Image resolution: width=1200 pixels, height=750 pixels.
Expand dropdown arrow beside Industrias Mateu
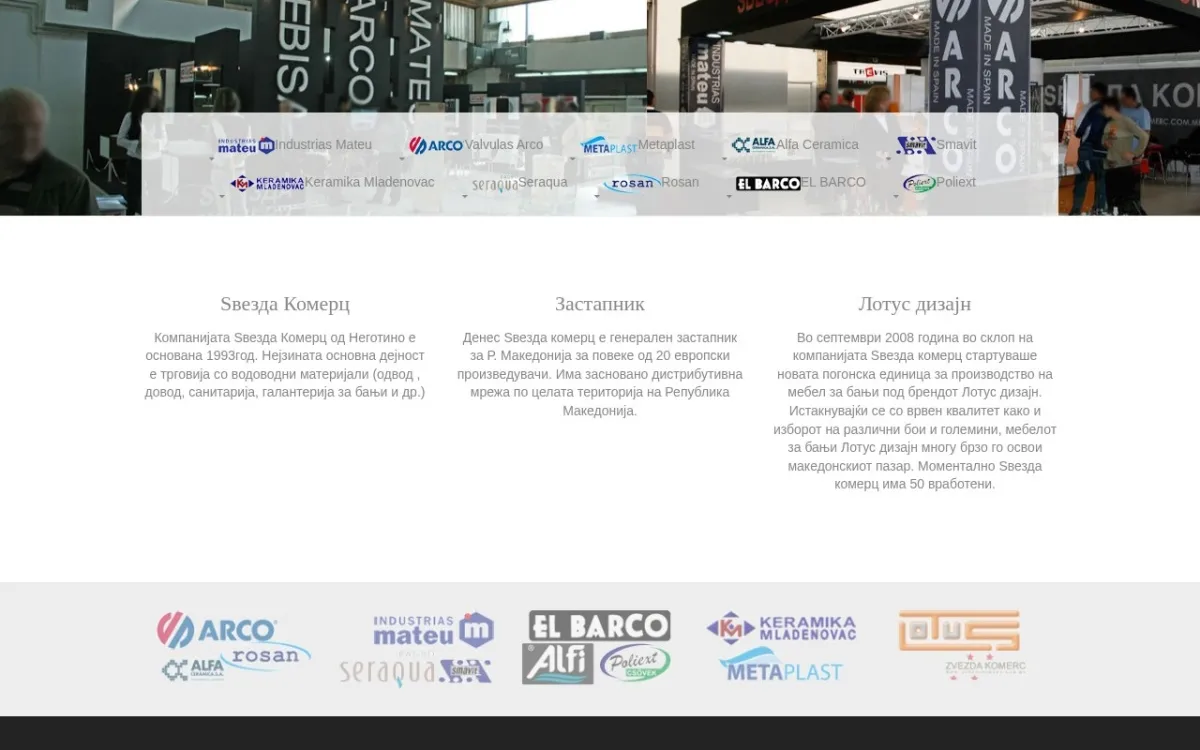click(x=212, y=158)
